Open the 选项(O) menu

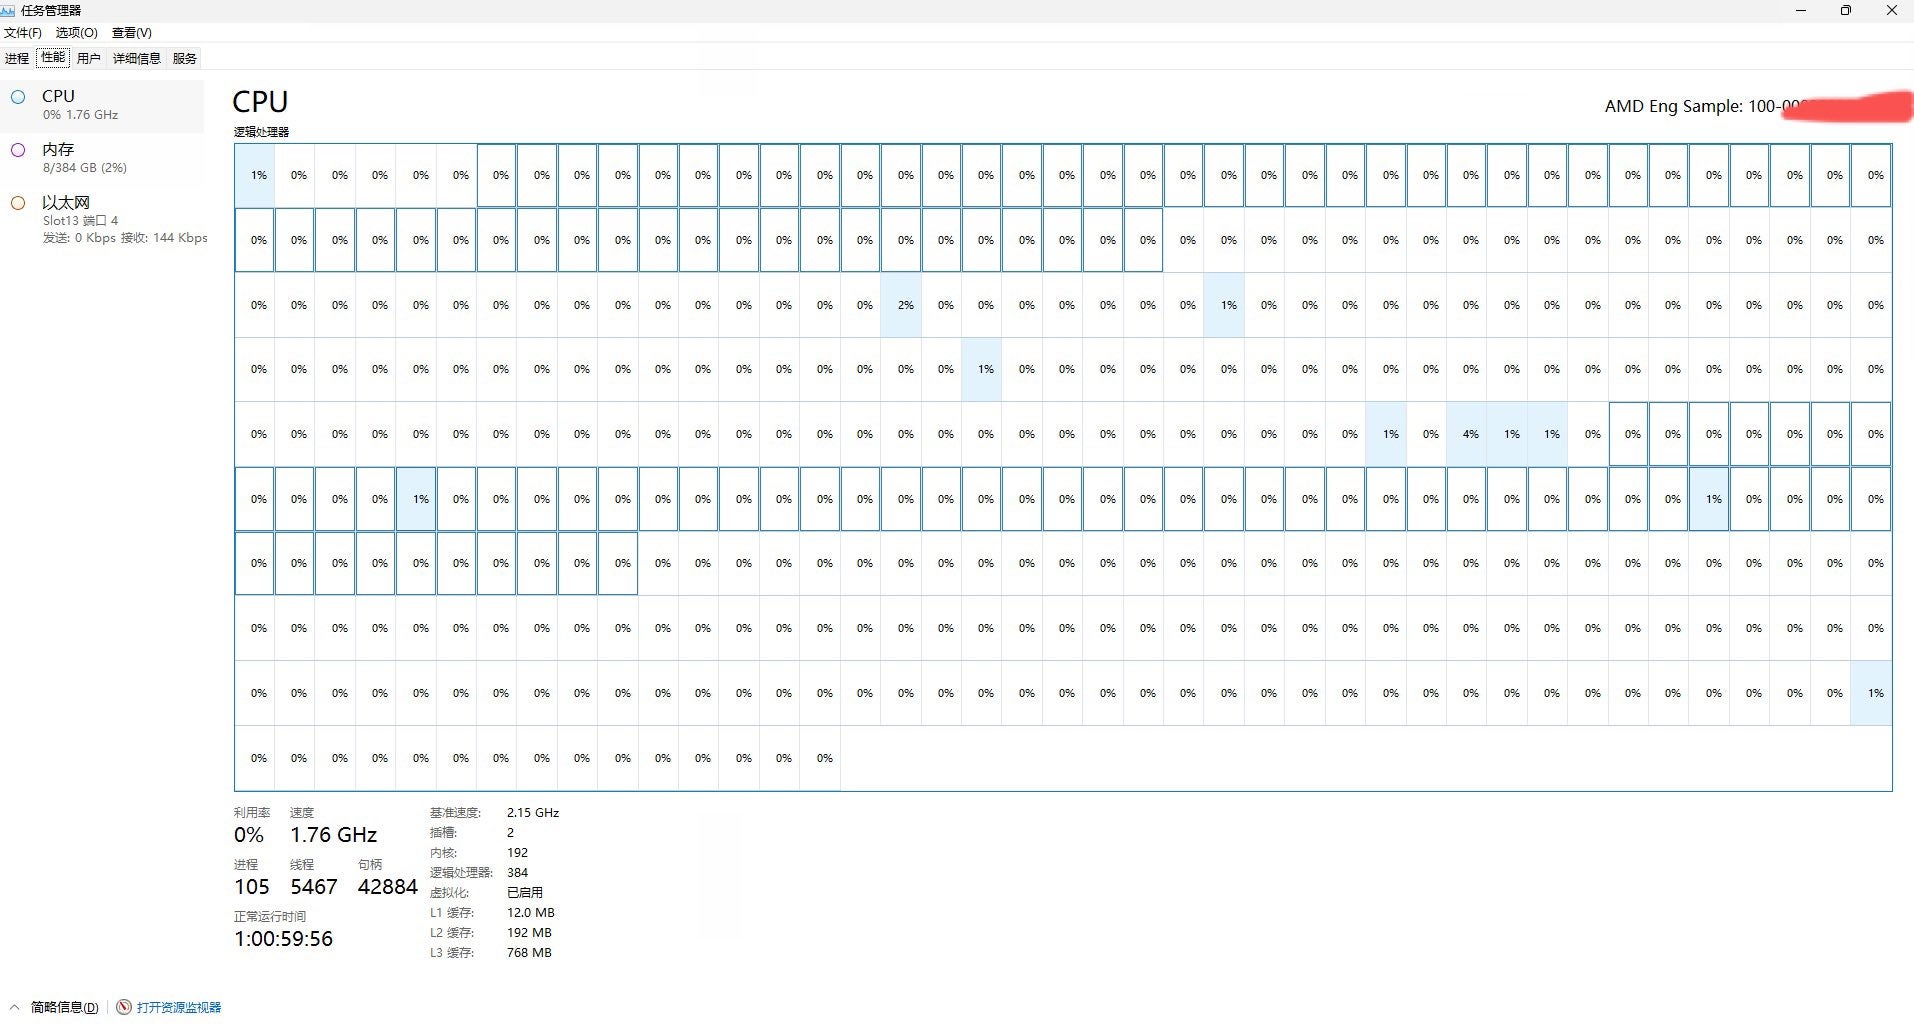coord(77,33)
